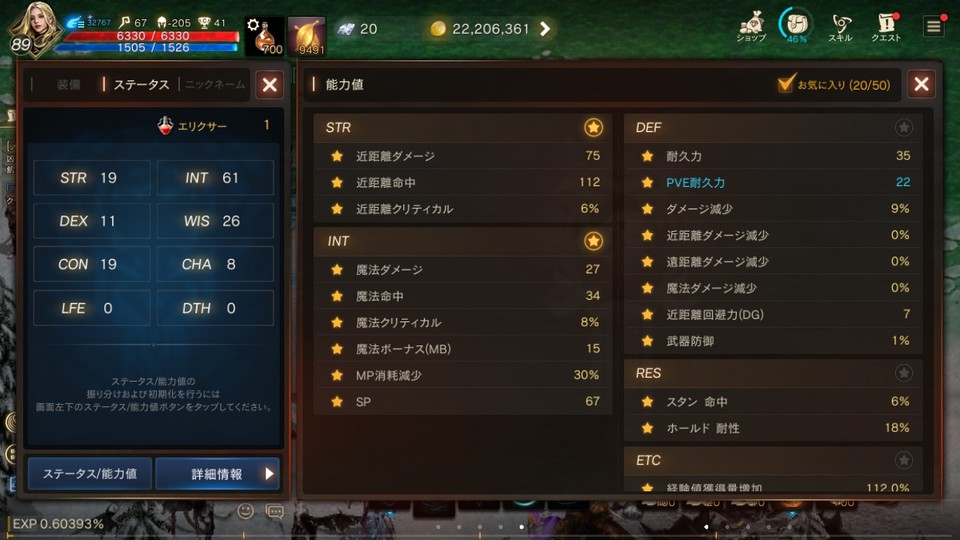The width and height of the screenshot is (960, 540).
Task: Open the スキル skill icon
Action: tap(841, 28)
